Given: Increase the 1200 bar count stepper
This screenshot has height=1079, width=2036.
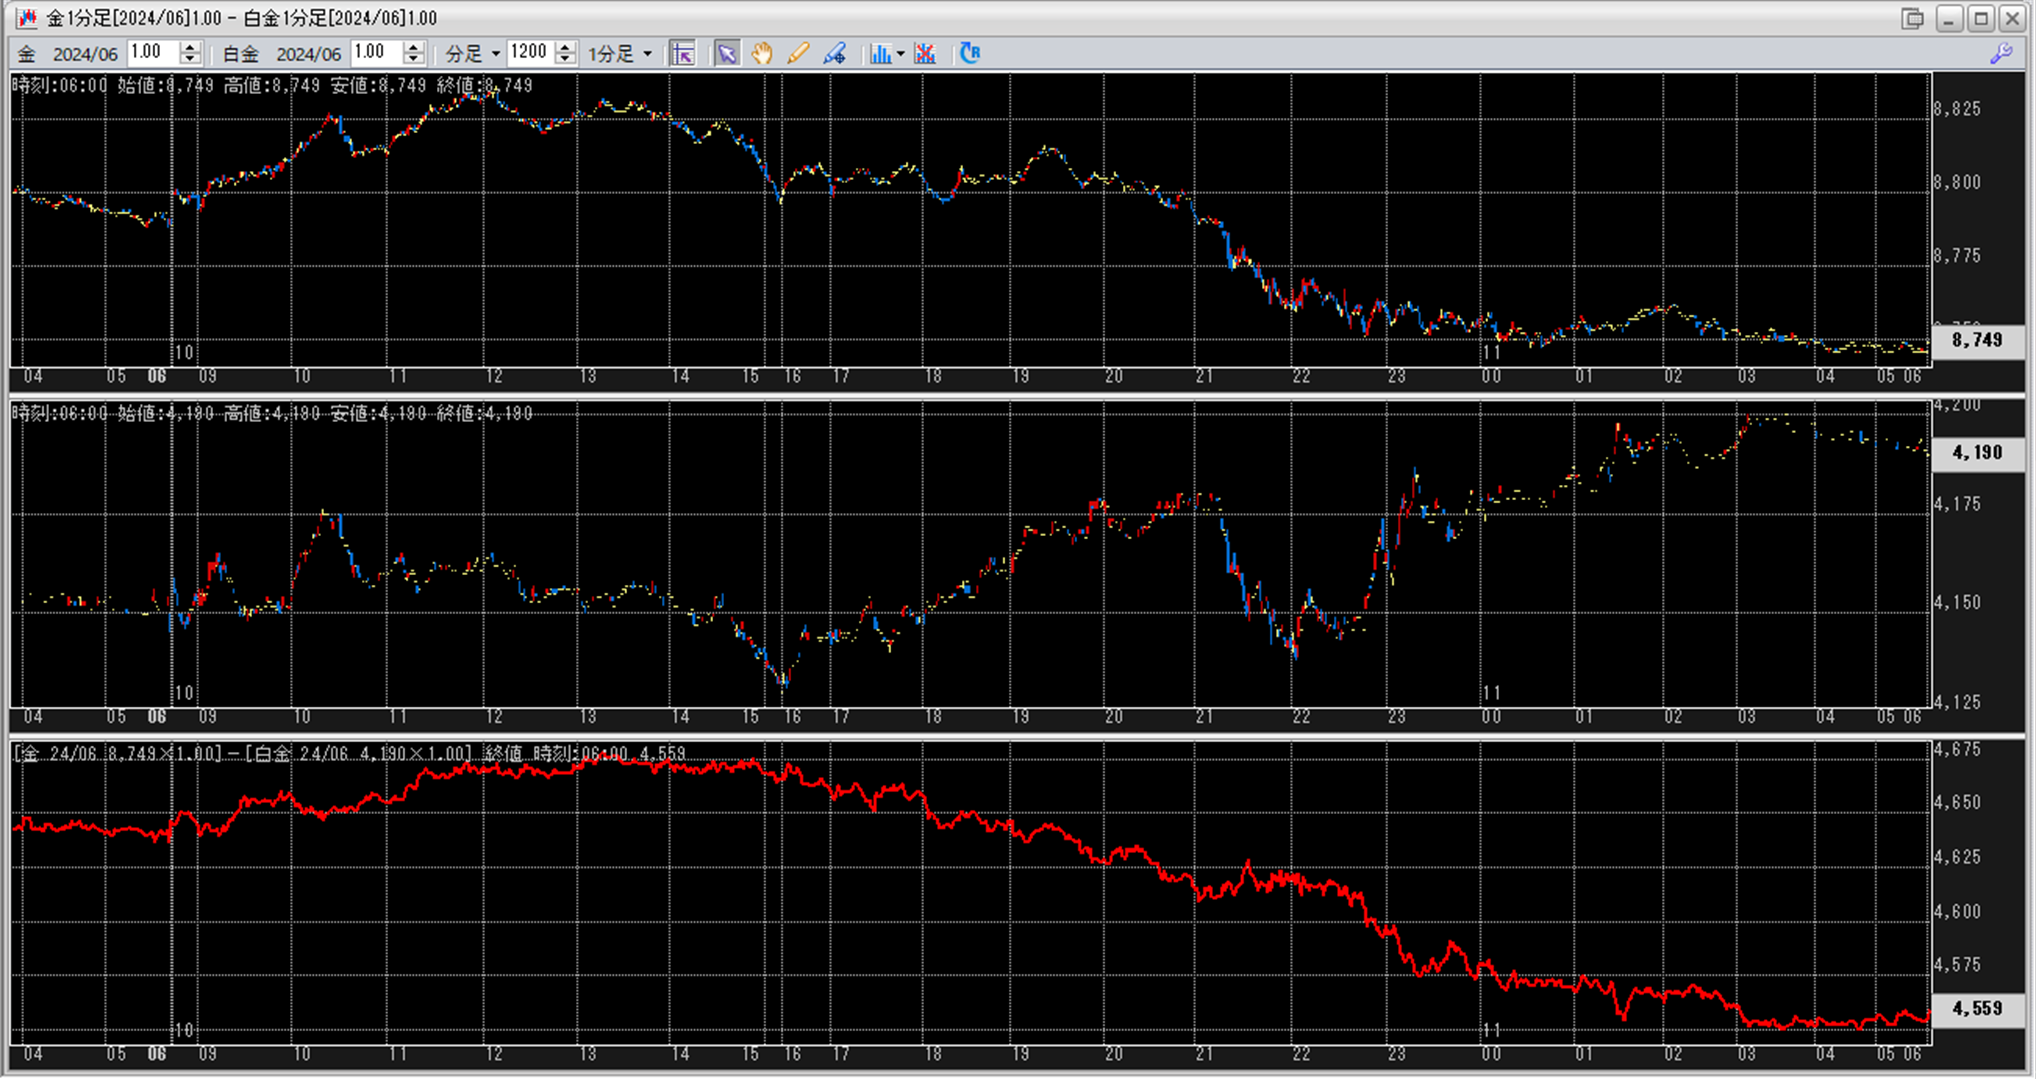Looking at the screenshot, I should coord(566,47).
